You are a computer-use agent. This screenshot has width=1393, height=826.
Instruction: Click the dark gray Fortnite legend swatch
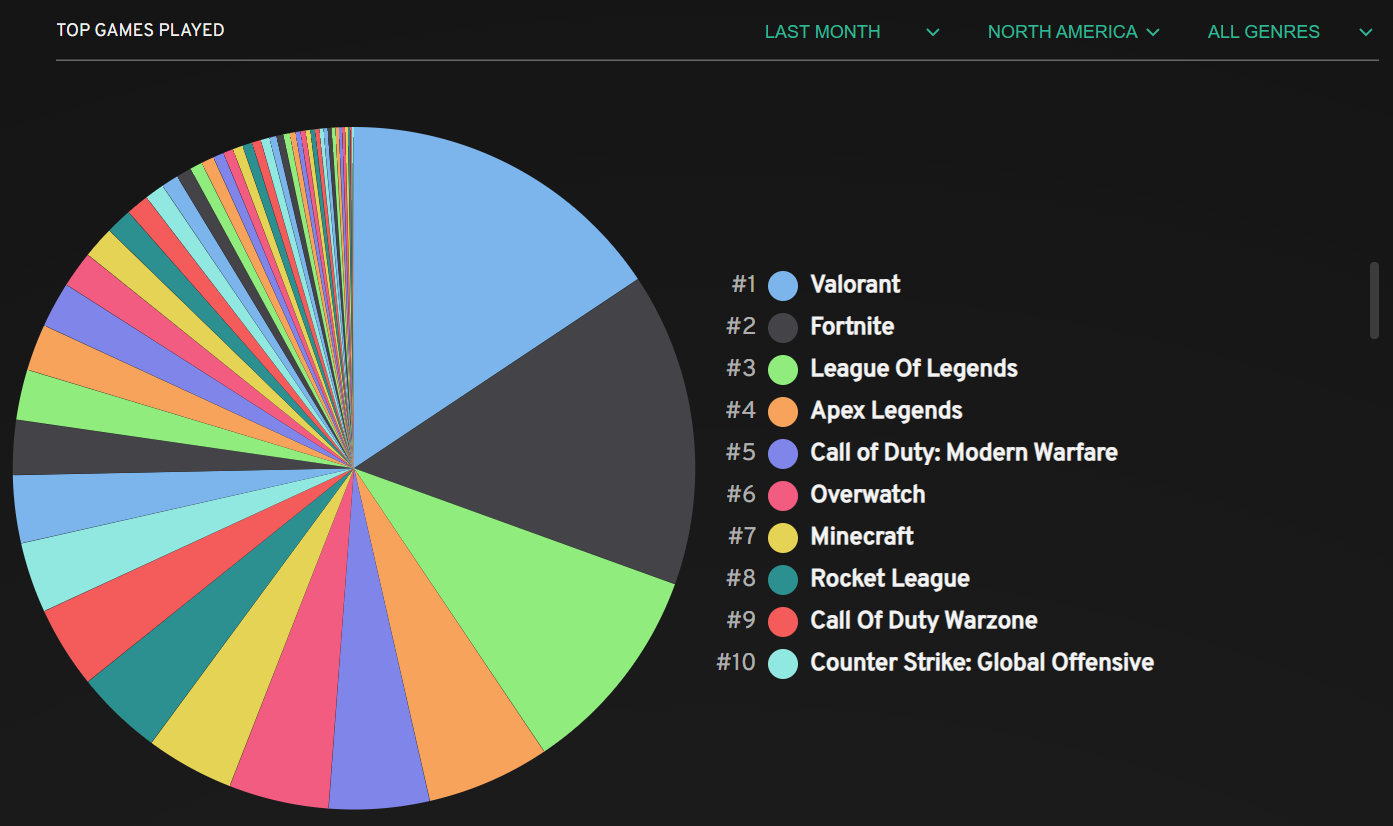[783, 327]
